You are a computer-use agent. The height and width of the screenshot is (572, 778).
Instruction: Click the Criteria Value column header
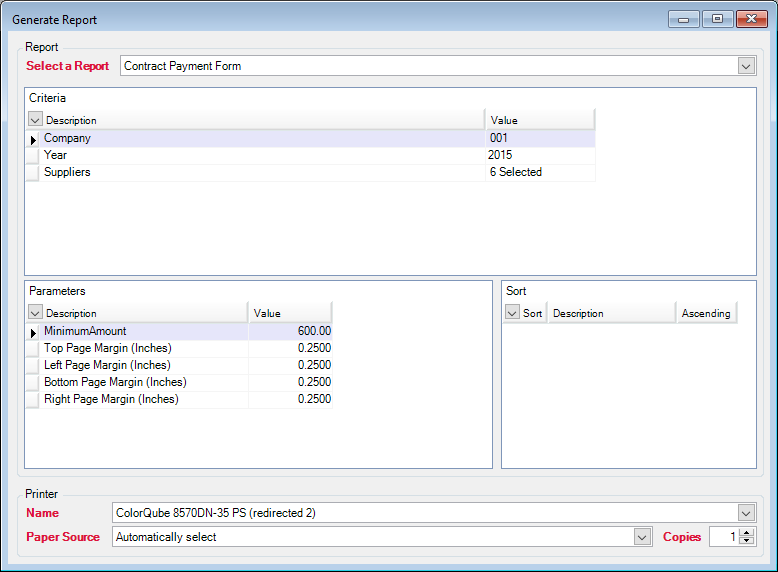(540, 120)
